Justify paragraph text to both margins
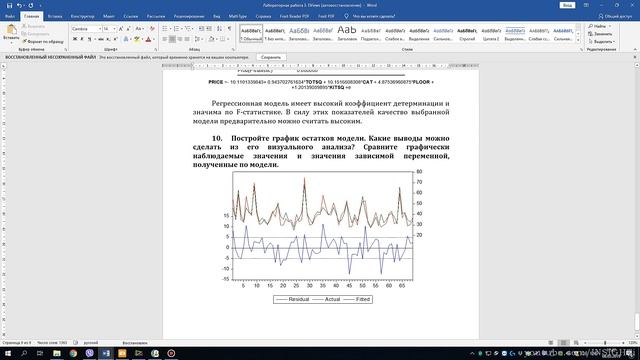The width and height of the screenshot is (640, 360). [x=187, y=39]
